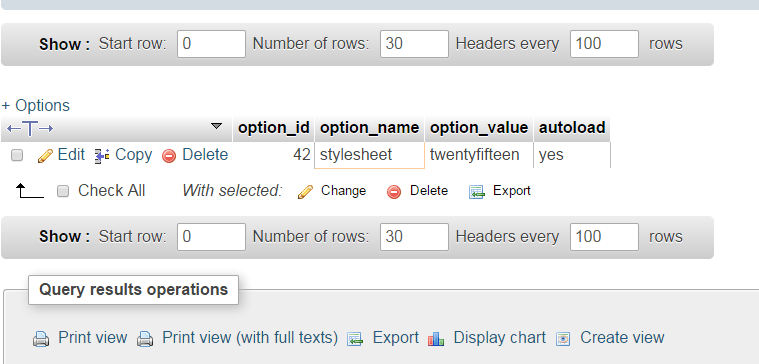Click the option_id 42 cell
Viewport: 759px width, 364px height.
pyautogui.click(x=273, y=155)
